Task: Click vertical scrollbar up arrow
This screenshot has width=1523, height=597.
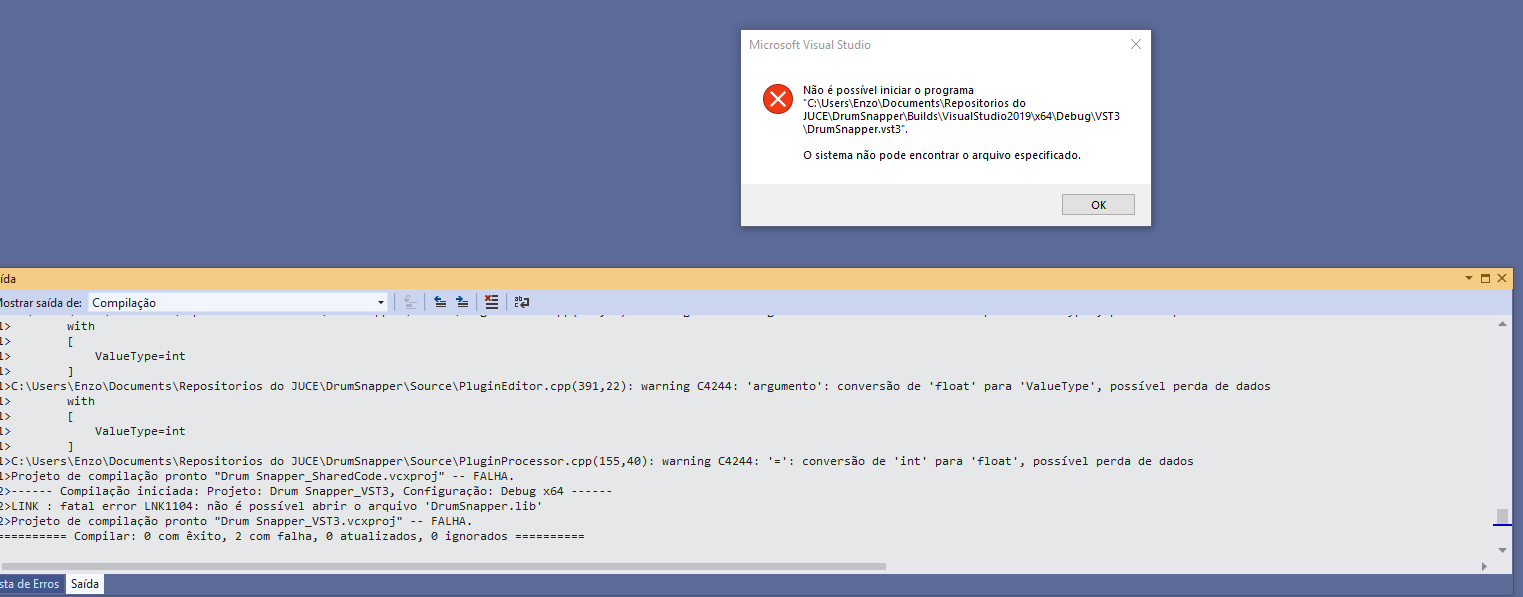Action: (1502, 324)
